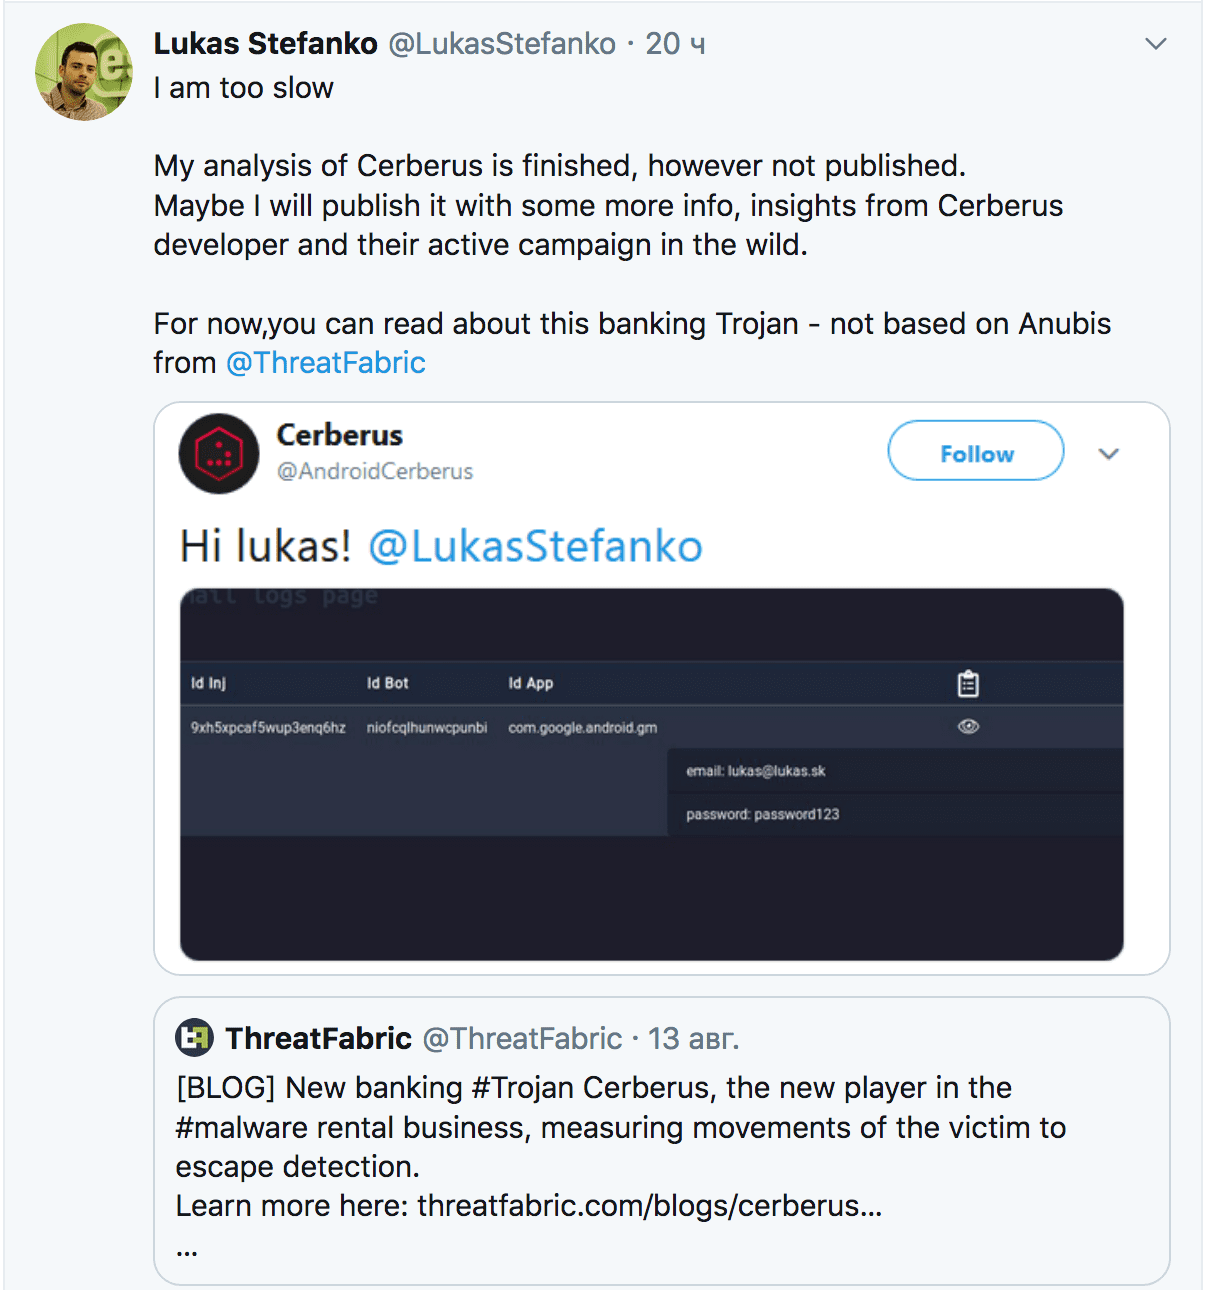1224x1290 pixels.
Task: Click the @AndroidCerberus handle
Action: click(375, 471)
